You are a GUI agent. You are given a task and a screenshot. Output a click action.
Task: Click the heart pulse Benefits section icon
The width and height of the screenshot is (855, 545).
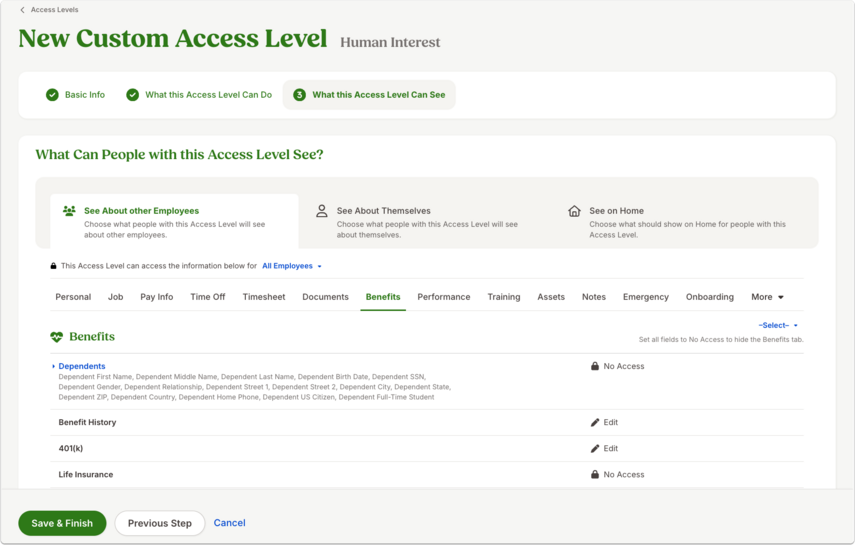[x=57, y=337]
